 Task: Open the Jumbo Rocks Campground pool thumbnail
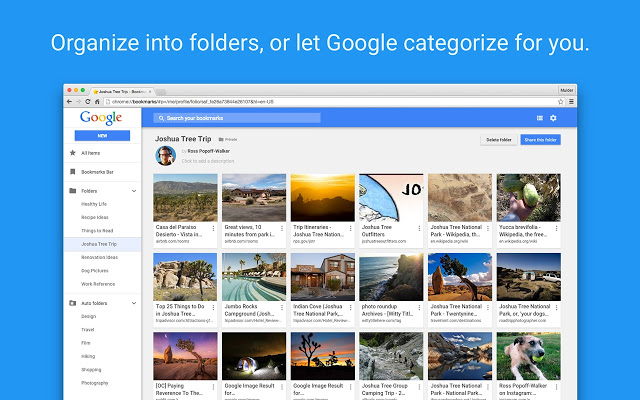[x=254, y=277]
